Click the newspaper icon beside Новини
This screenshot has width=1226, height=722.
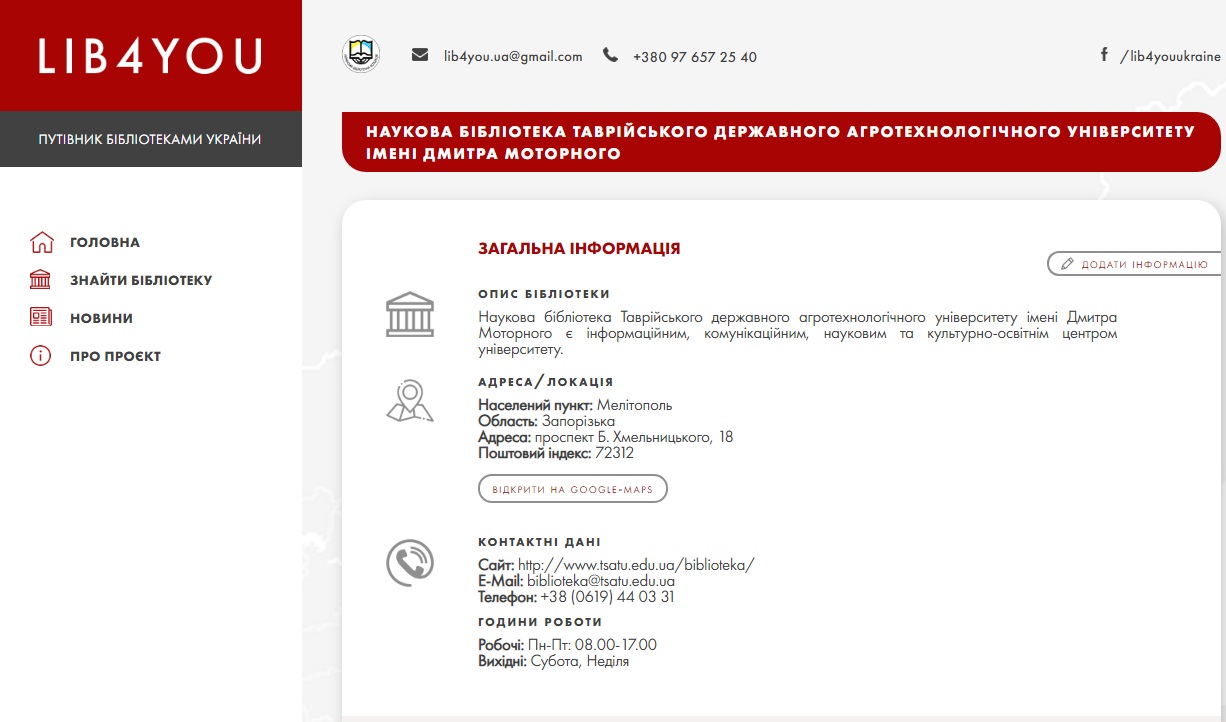pos(41,318)
